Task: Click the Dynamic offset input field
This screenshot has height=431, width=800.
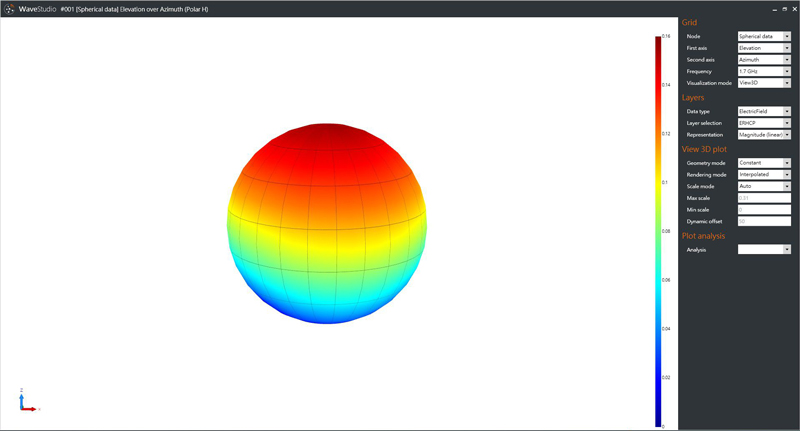Action: click(x=764, y=221)
